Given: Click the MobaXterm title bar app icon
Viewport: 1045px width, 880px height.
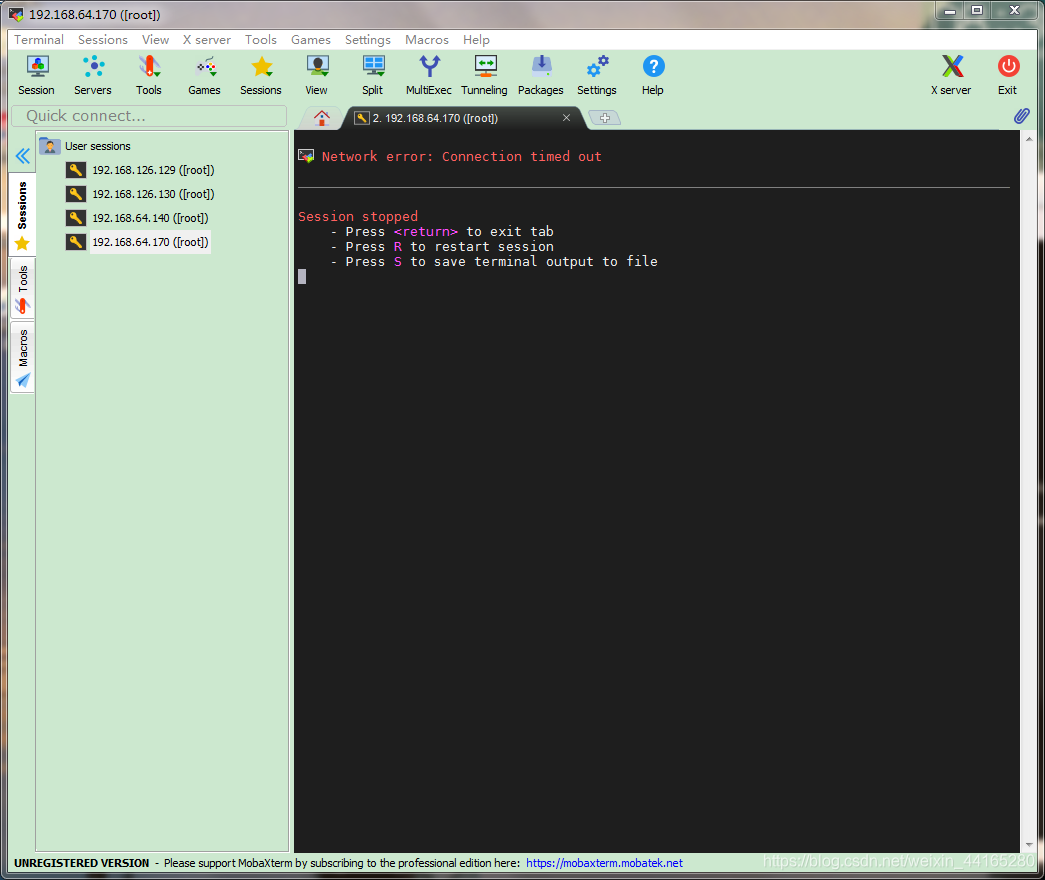Looking at the screenshot, I should (x=16, y=14).
